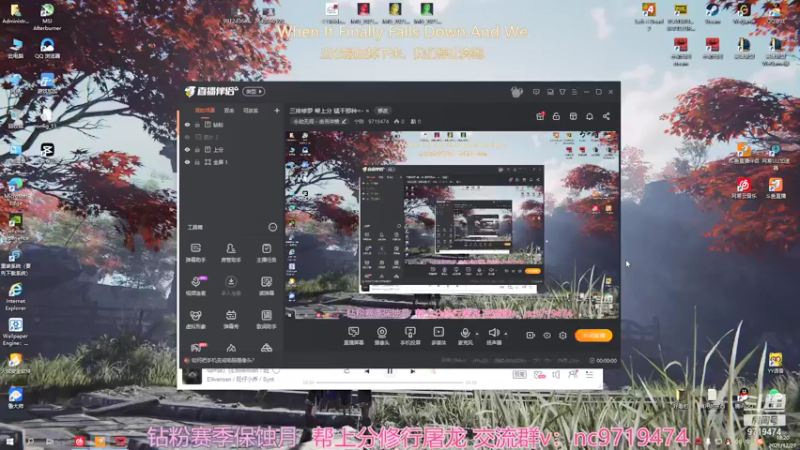Show the 图片 2 layer with eye icon
The image size is (800, 450).
pyautogui.click(x=187, y=137)
